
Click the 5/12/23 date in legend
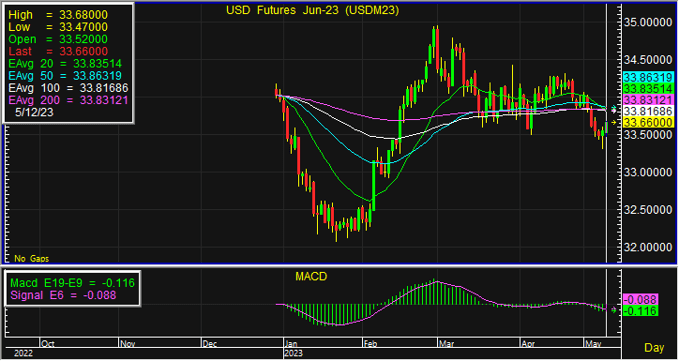[x=34, y=112]
